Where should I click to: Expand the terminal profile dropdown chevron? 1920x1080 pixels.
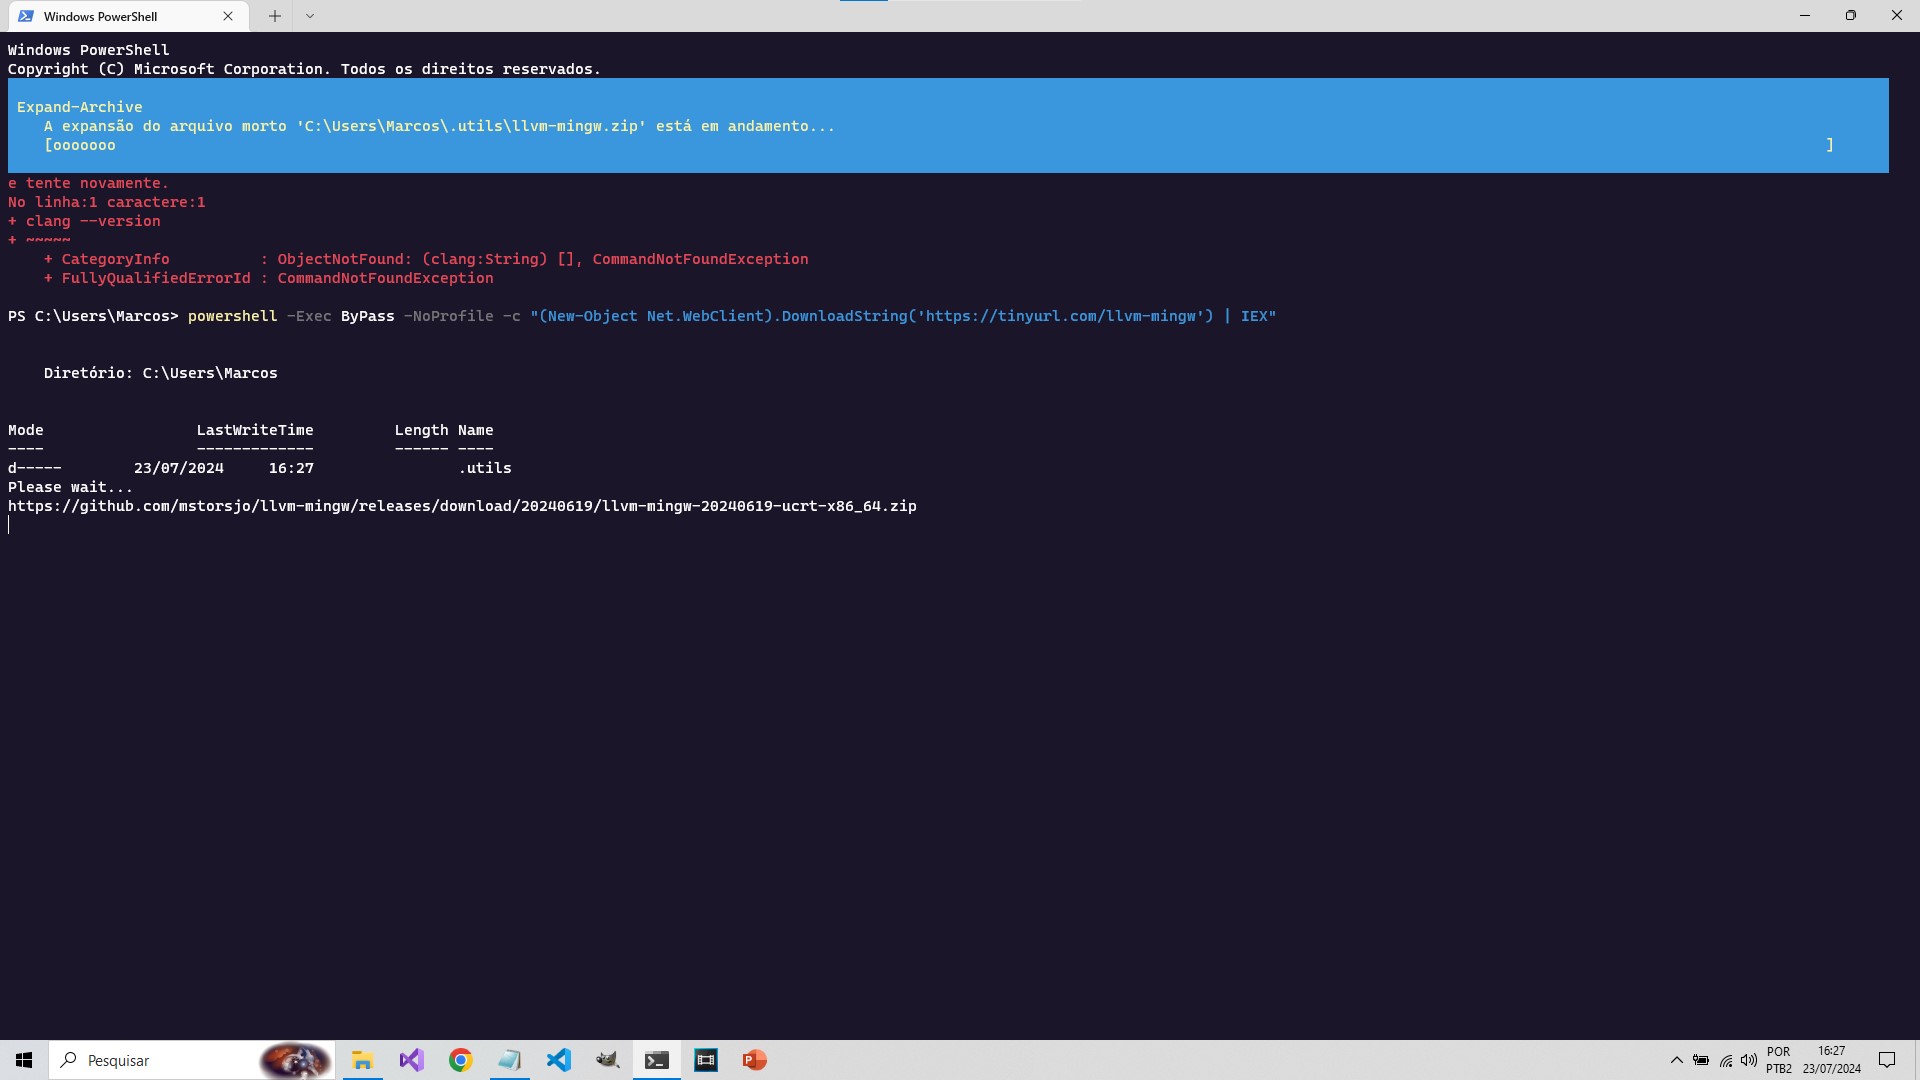coord(310,16)
